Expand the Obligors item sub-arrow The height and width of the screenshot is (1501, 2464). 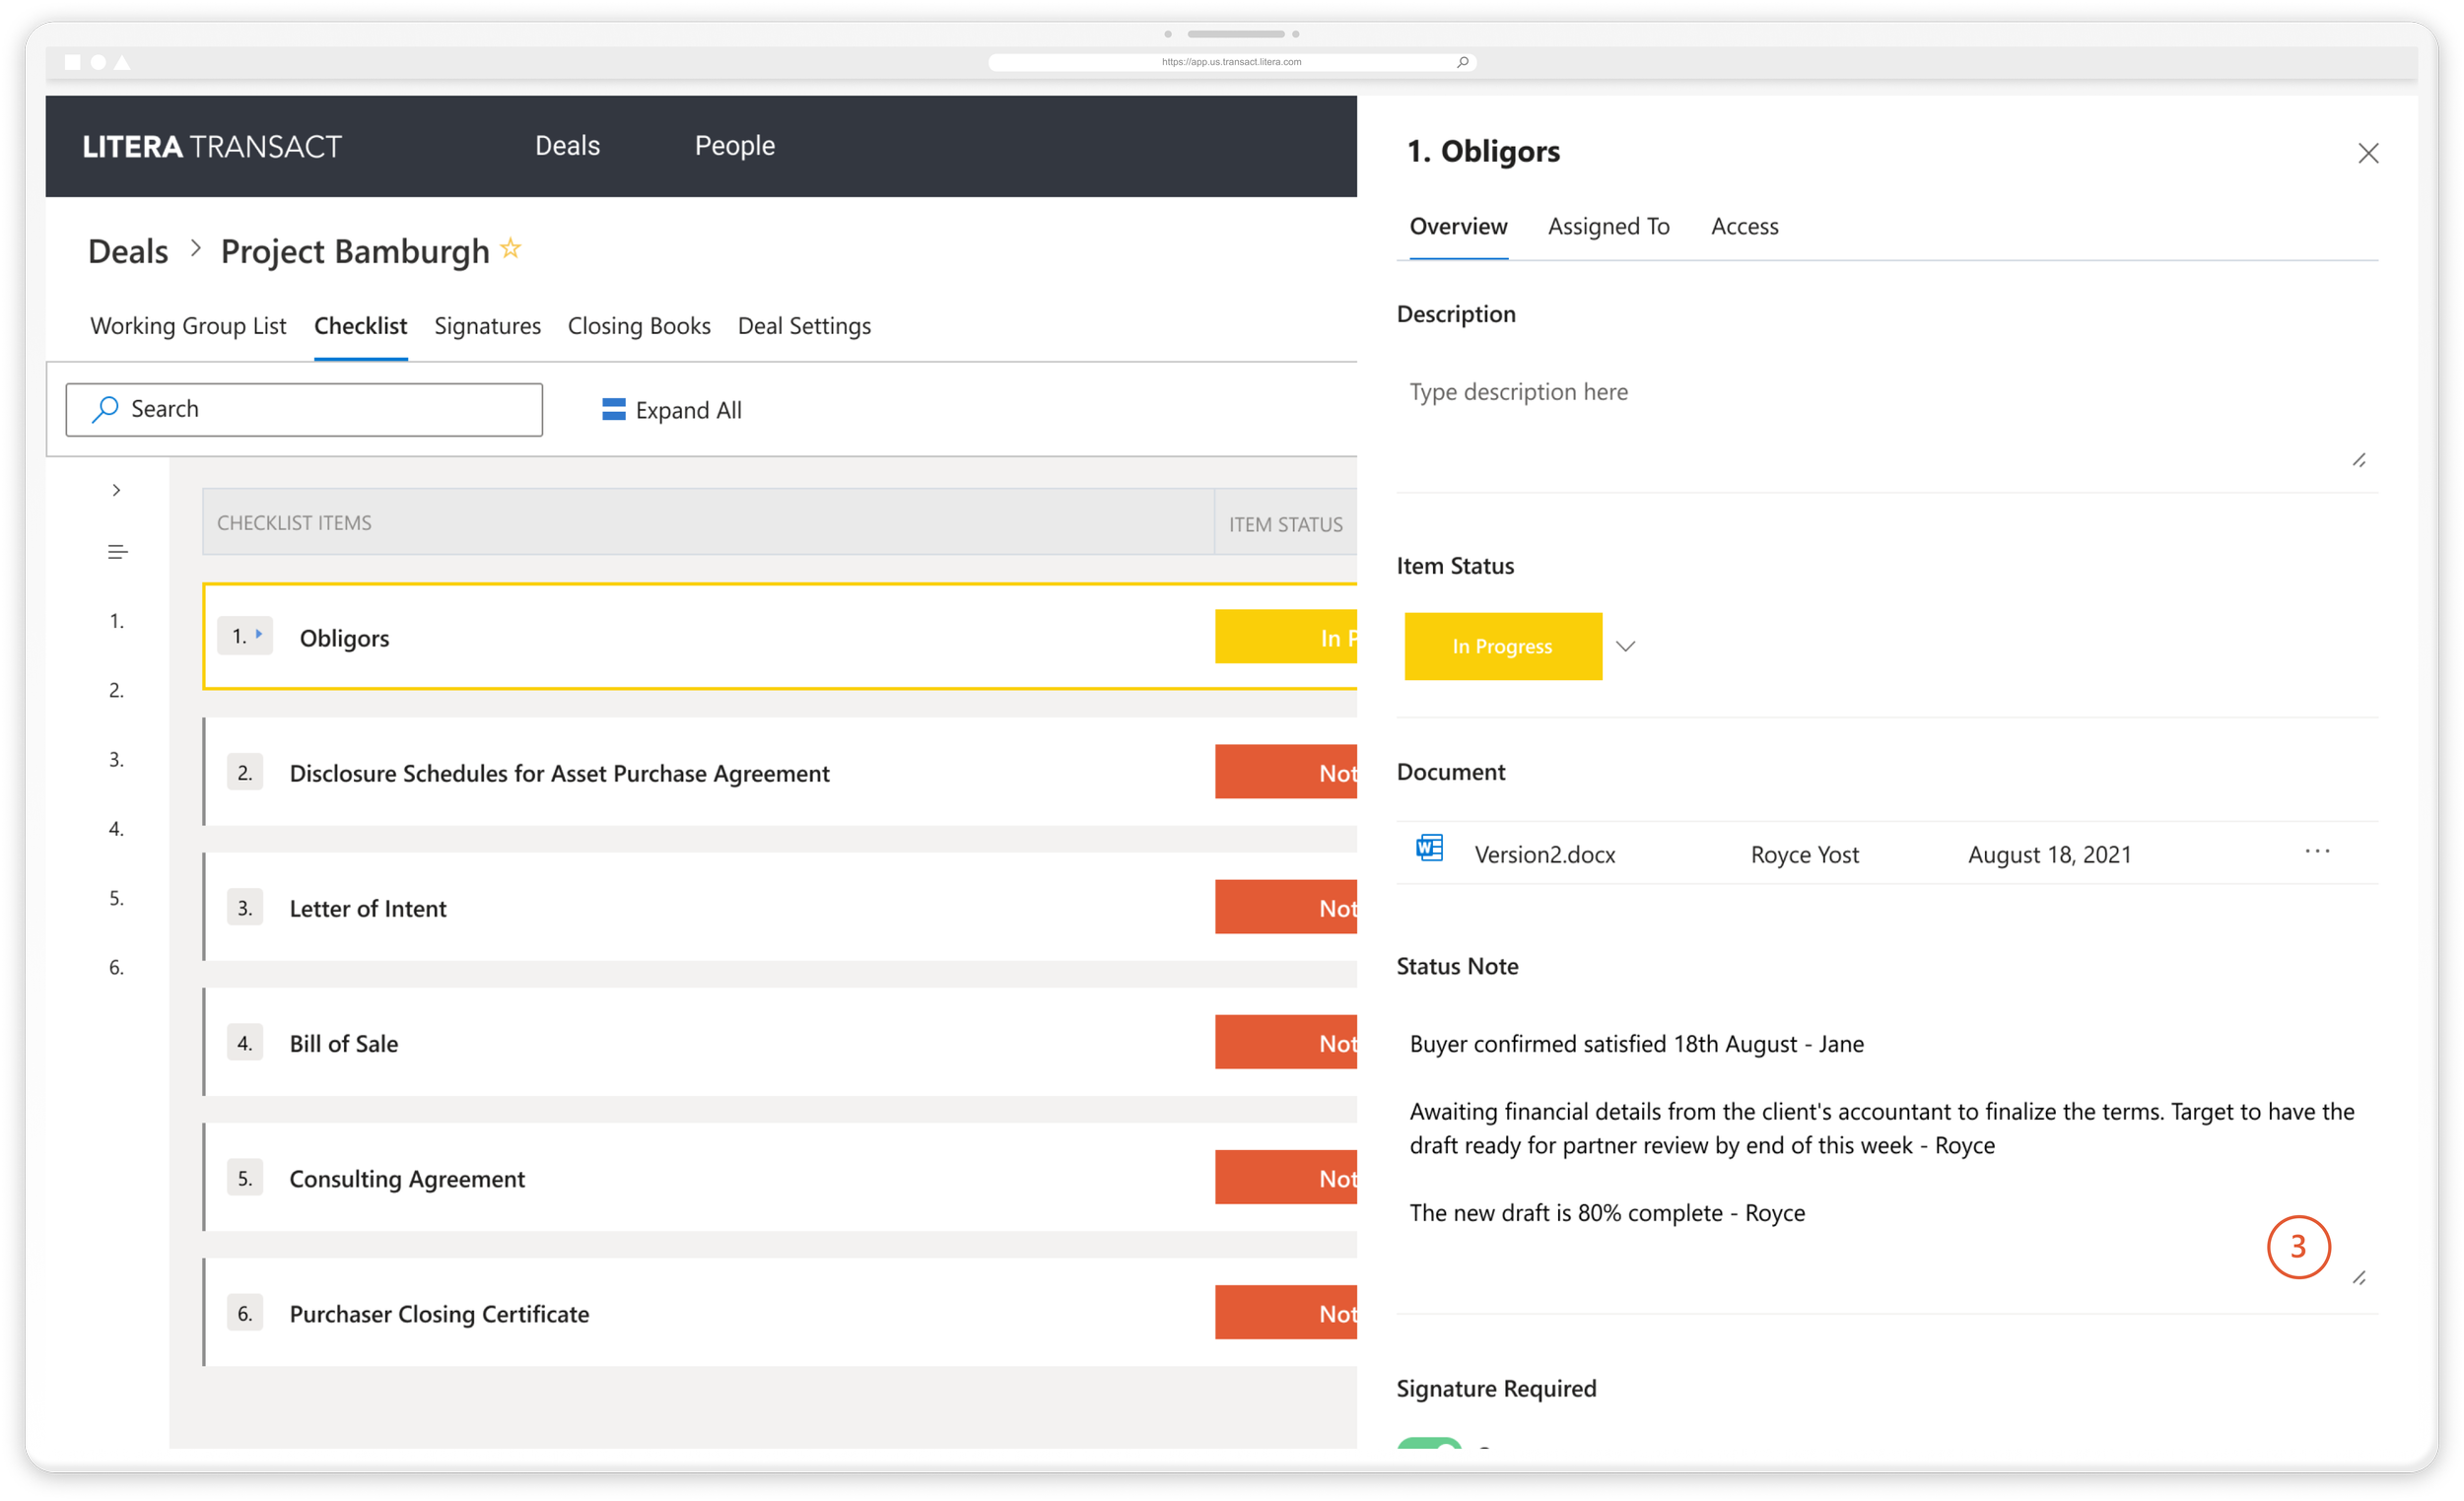click(x=258, y=634)
